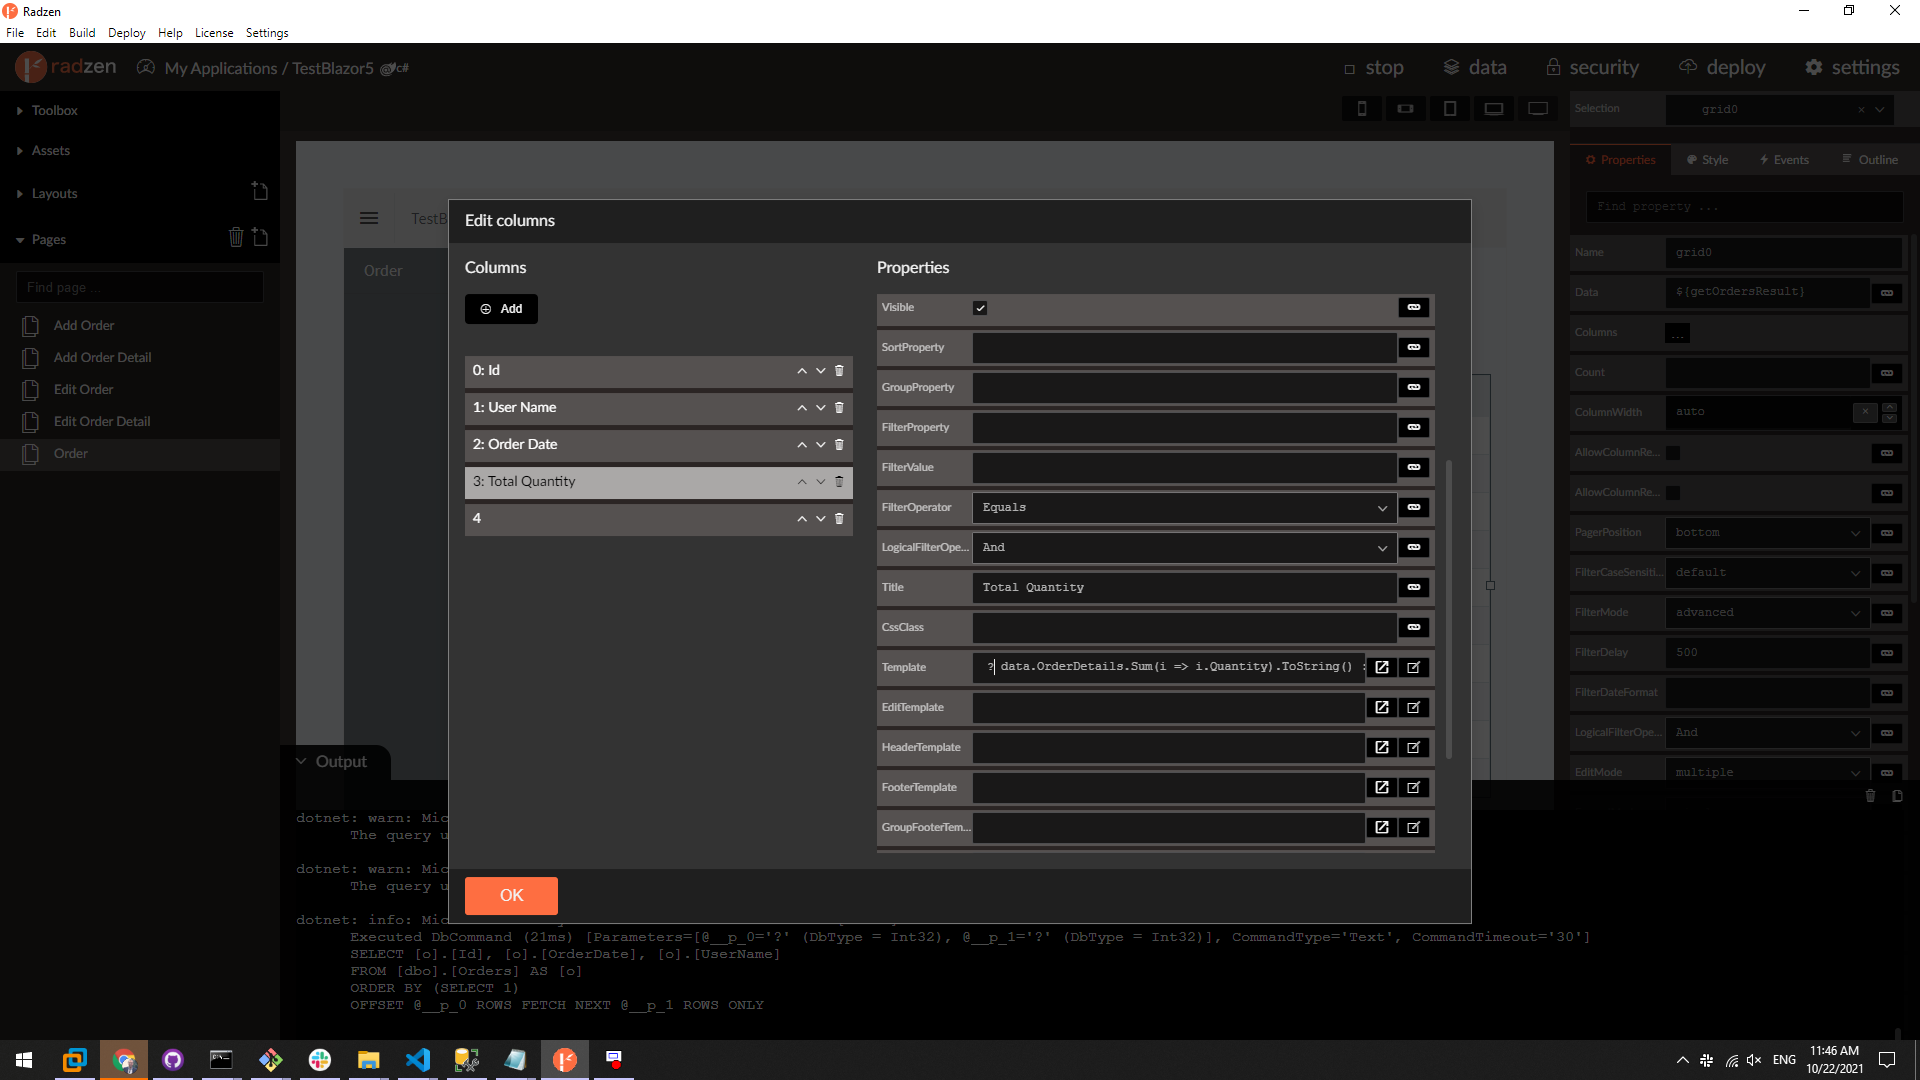This screenshot has height=1080, width=1920.
Task: Open the License menu
Action: [214, 33]
